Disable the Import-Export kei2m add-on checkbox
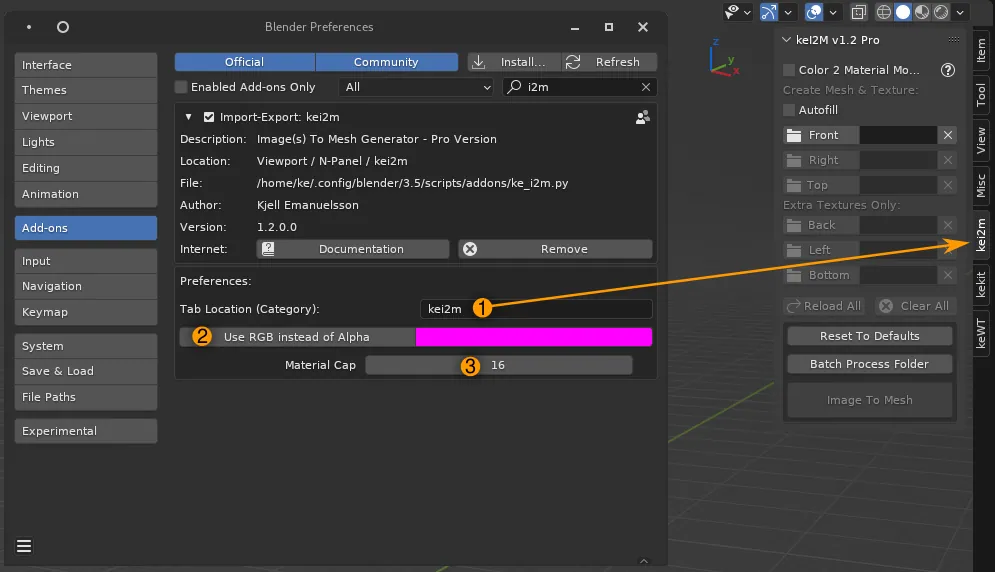The width and height of the screenshot is (995, 572). pos(209,117)
